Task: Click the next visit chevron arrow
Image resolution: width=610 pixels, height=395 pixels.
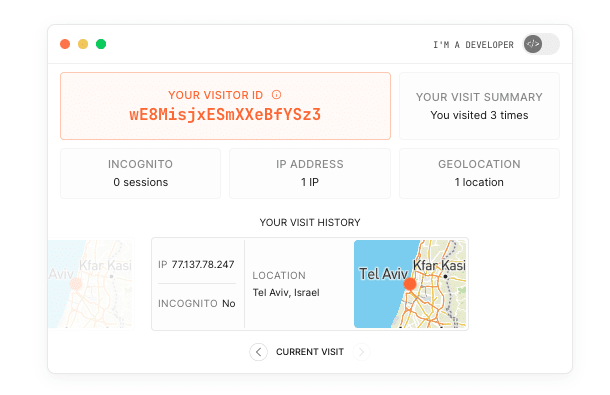Action: [361, 352]
